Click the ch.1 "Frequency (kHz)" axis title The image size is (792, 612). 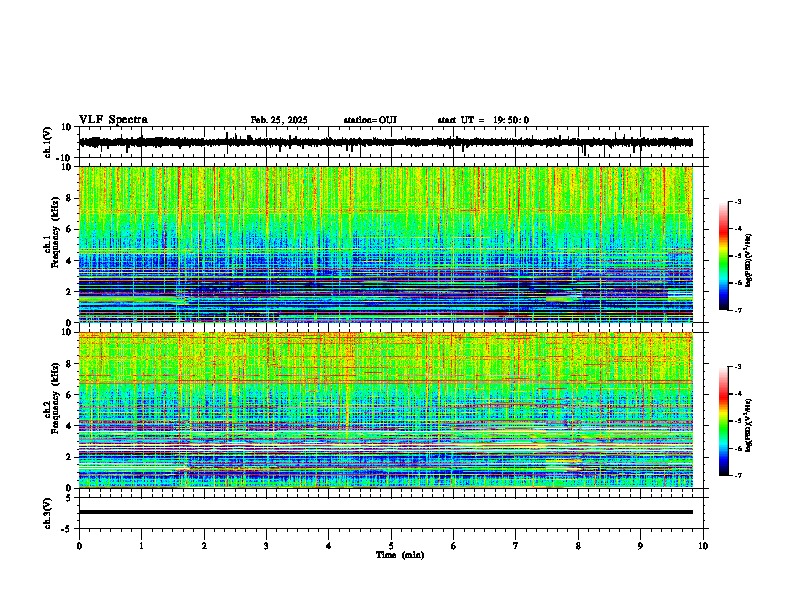pyautogui.click(x=54, y=232)
